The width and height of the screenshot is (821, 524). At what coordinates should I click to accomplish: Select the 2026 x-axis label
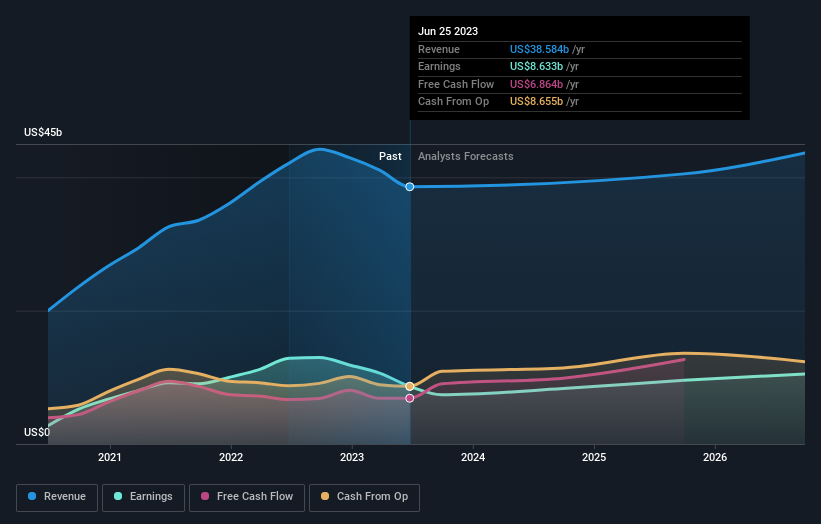[x=715, y=458]
